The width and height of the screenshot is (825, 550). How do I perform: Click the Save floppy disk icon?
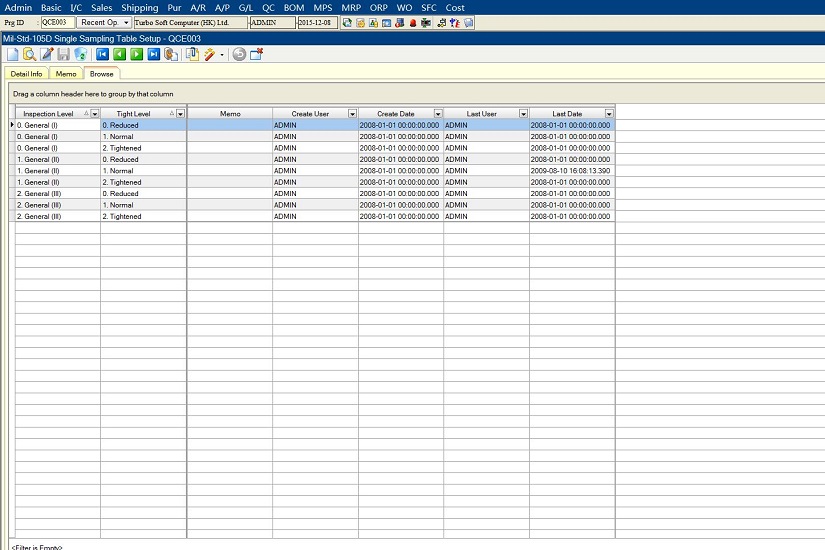pyautogui.click(x=64, y=54)
